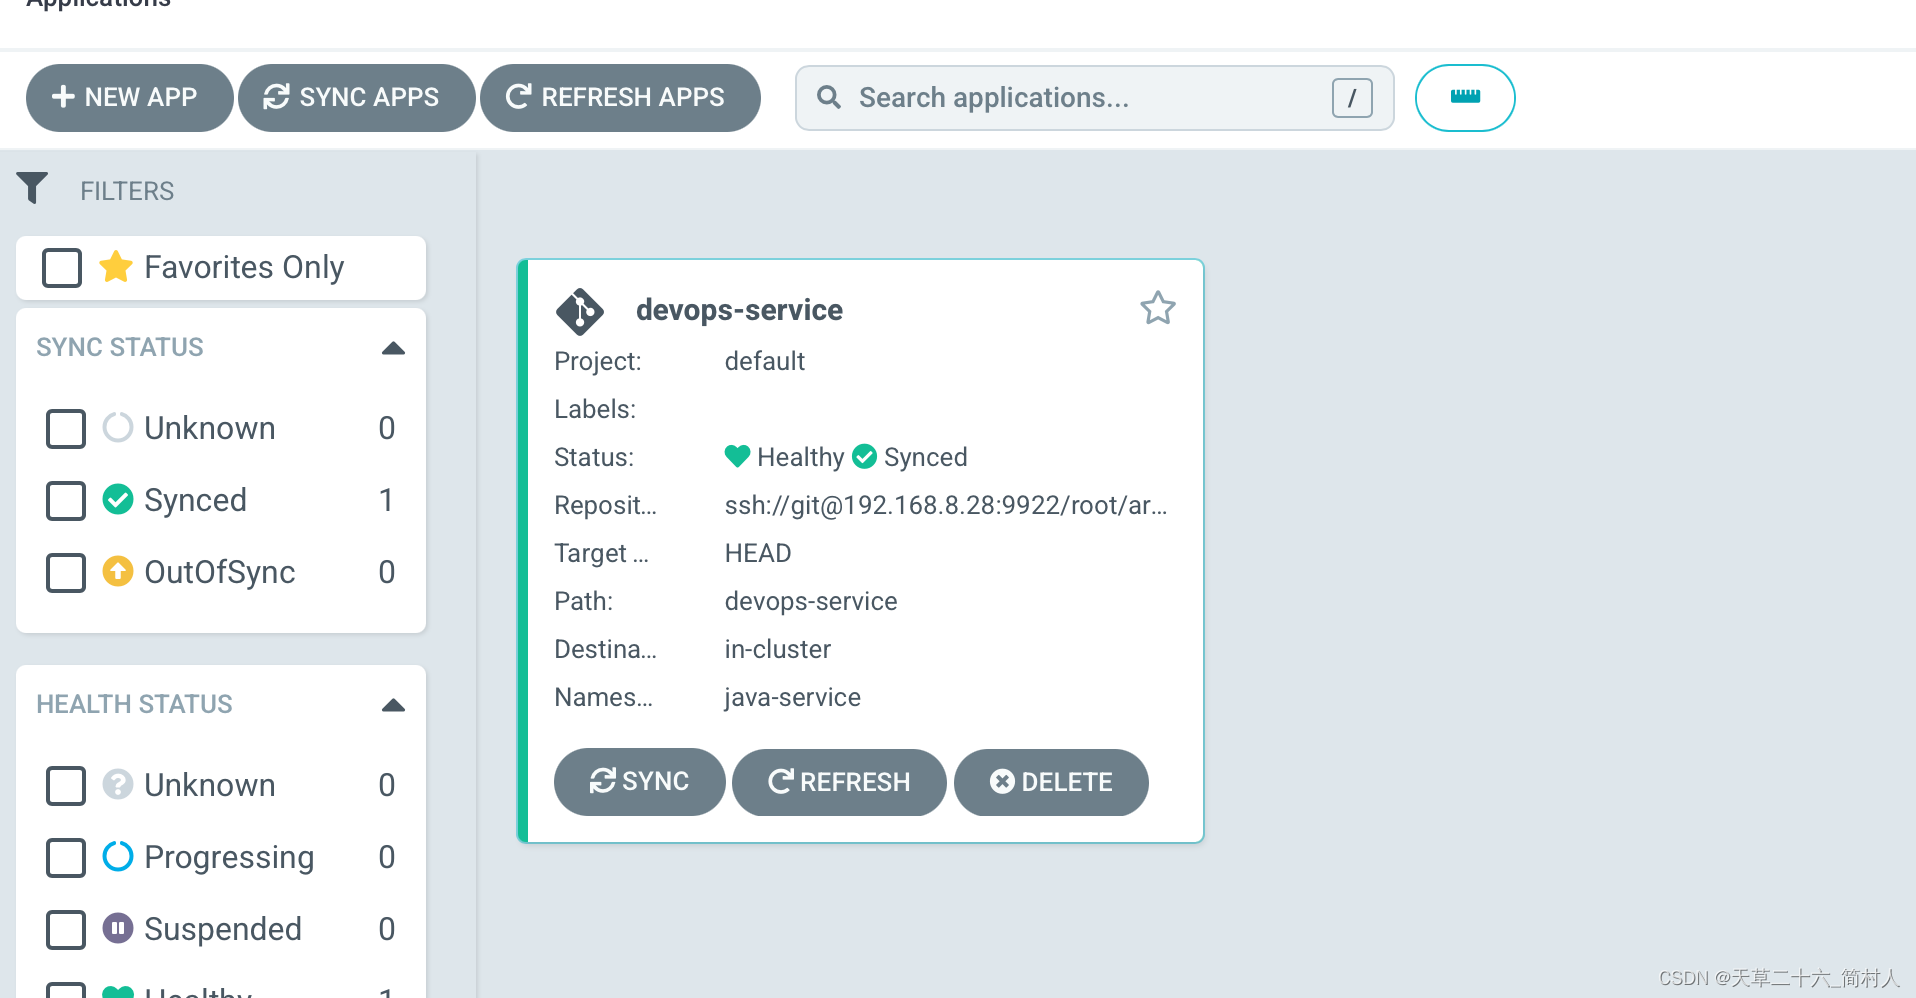1916x998 pixels.
Task: Click the slash shortcut badge in search
Action: pos(1352,98)
